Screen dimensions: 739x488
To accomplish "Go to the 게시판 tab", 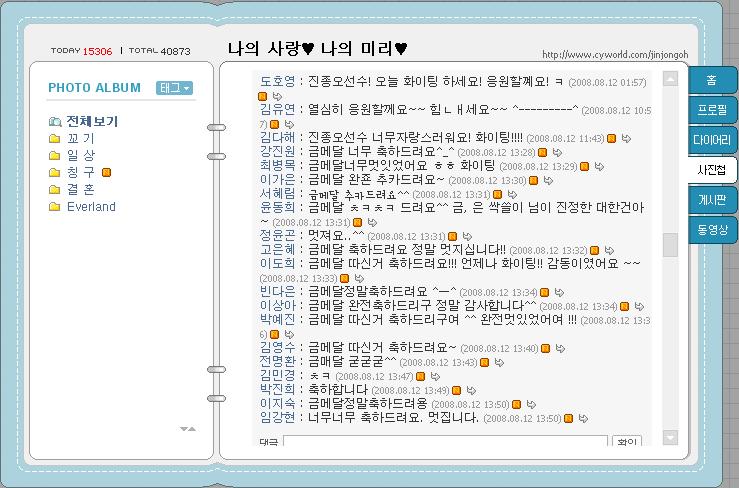I will (713, 200).
